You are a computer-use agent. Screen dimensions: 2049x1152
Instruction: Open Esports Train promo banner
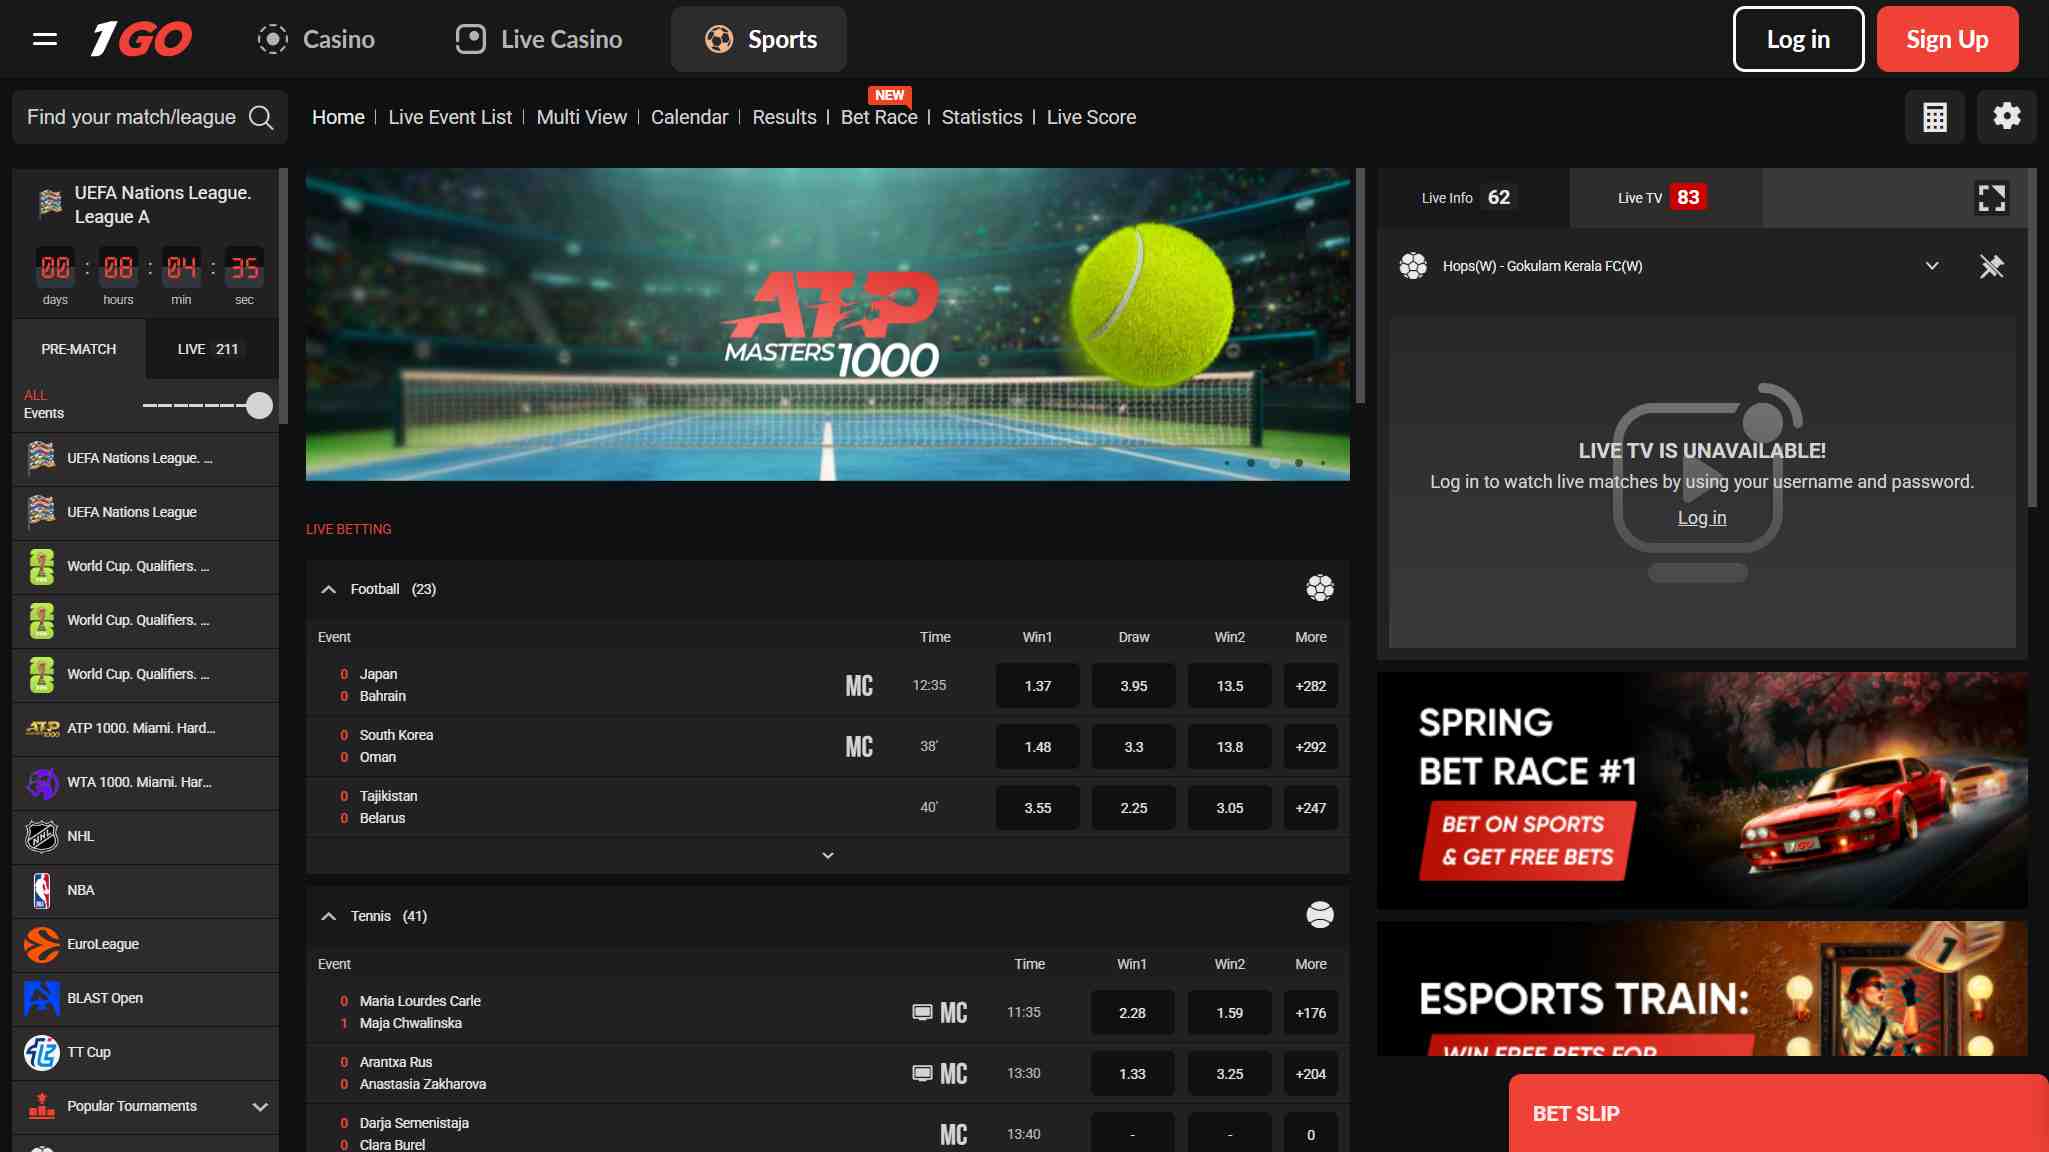(x=1702, y=988)
